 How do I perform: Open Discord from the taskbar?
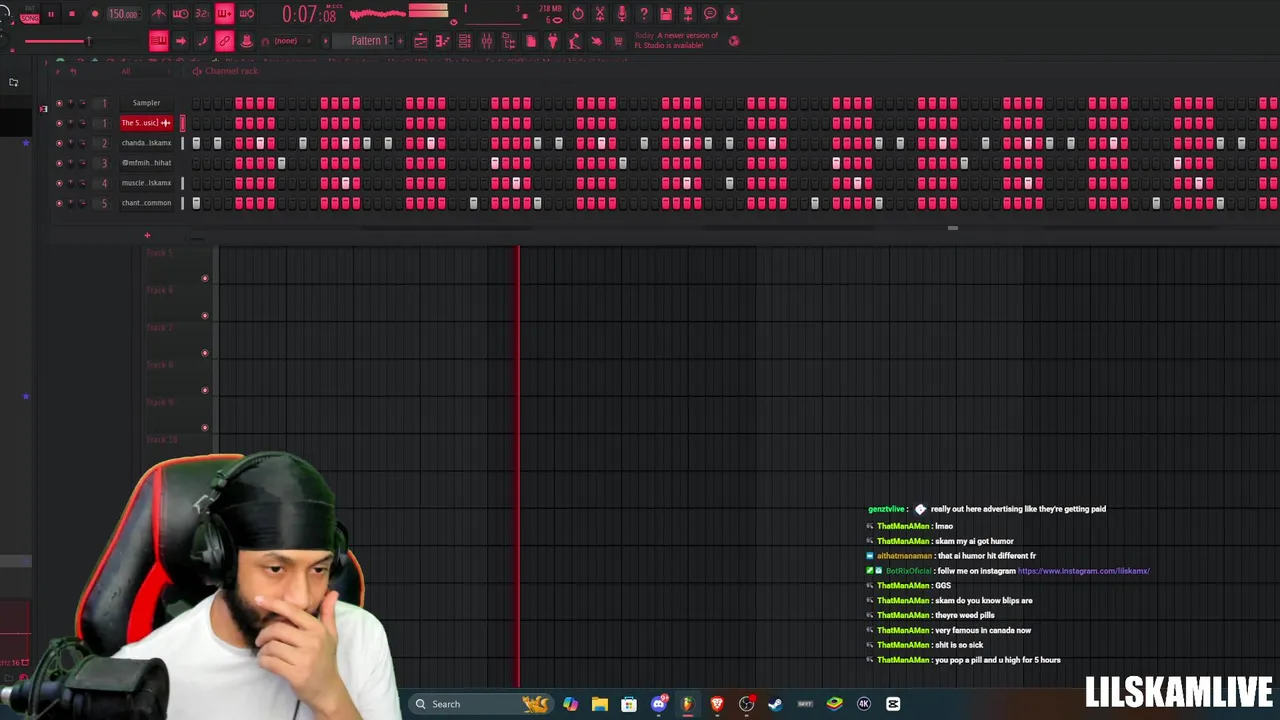point(658,704)
